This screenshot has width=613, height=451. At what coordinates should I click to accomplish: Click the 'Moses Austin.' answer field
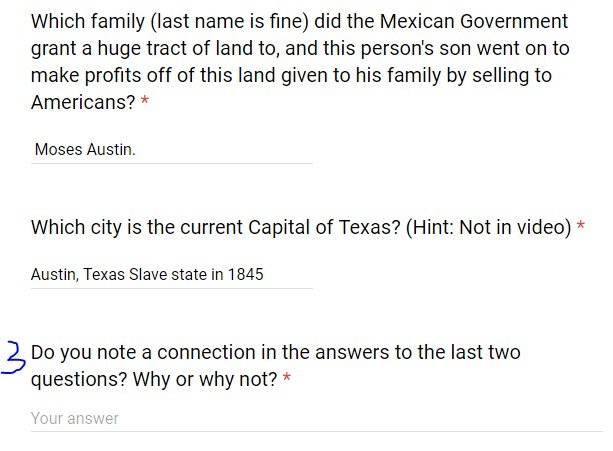tap(172, 150)
